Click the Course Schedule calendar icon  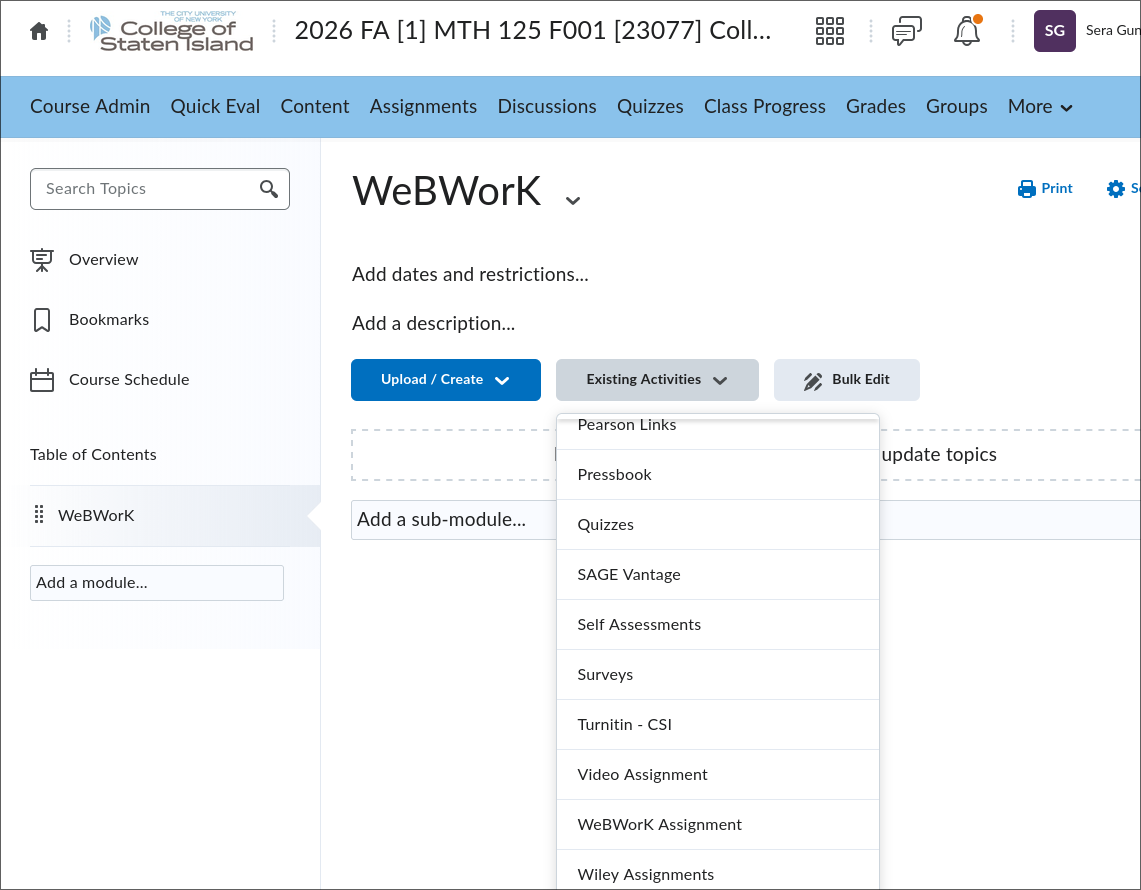pyautogui.click(x=42, y=380)
